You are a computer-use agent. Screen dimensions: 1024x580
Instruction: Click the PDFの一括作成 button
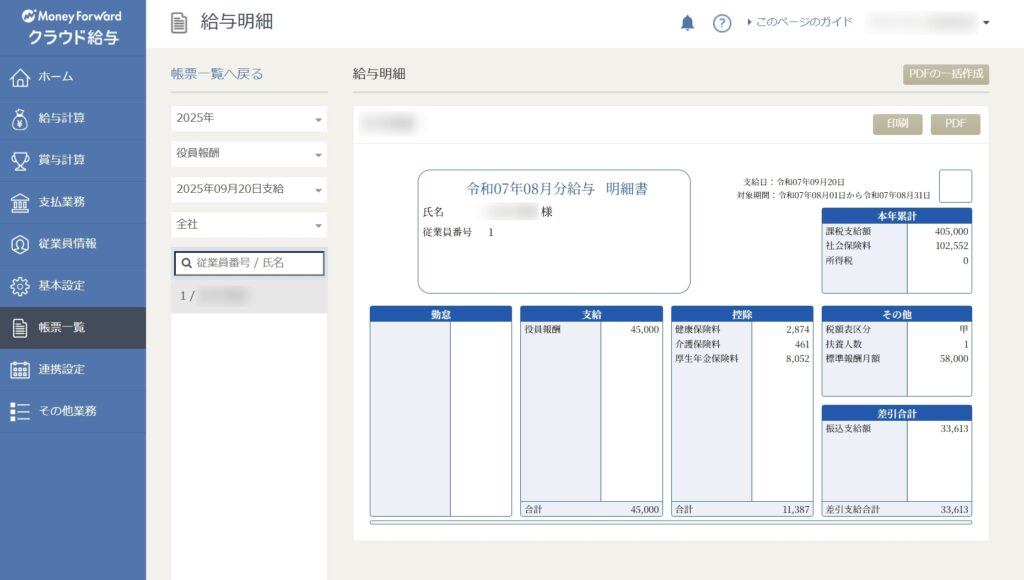pos(945,74)
